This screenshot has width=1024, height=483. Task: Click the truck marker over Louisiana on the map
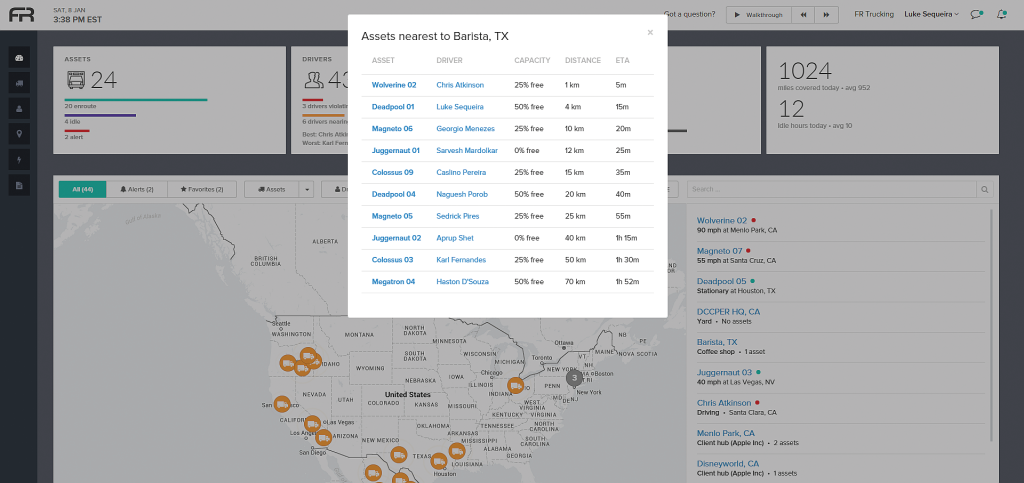pyautogui.click(x=456, y=451)
